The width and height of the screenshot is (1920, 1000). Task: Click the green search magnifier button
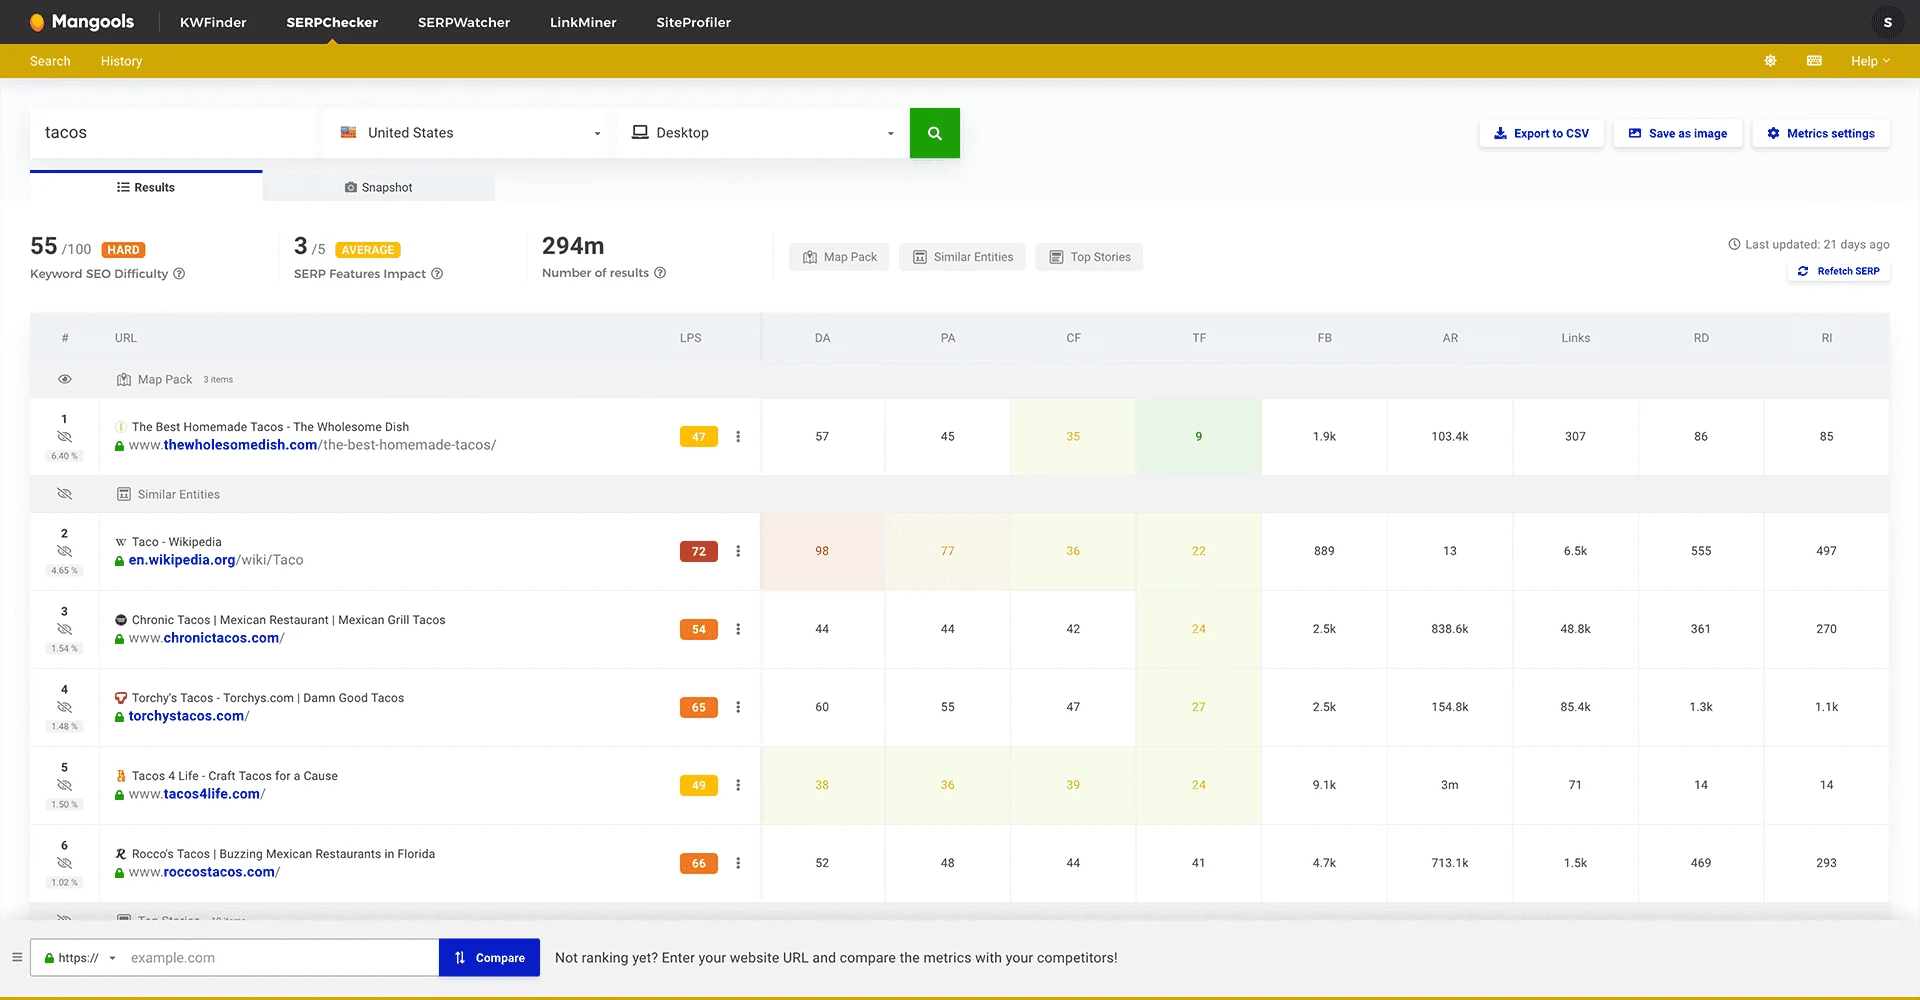(x=934, y=132)
